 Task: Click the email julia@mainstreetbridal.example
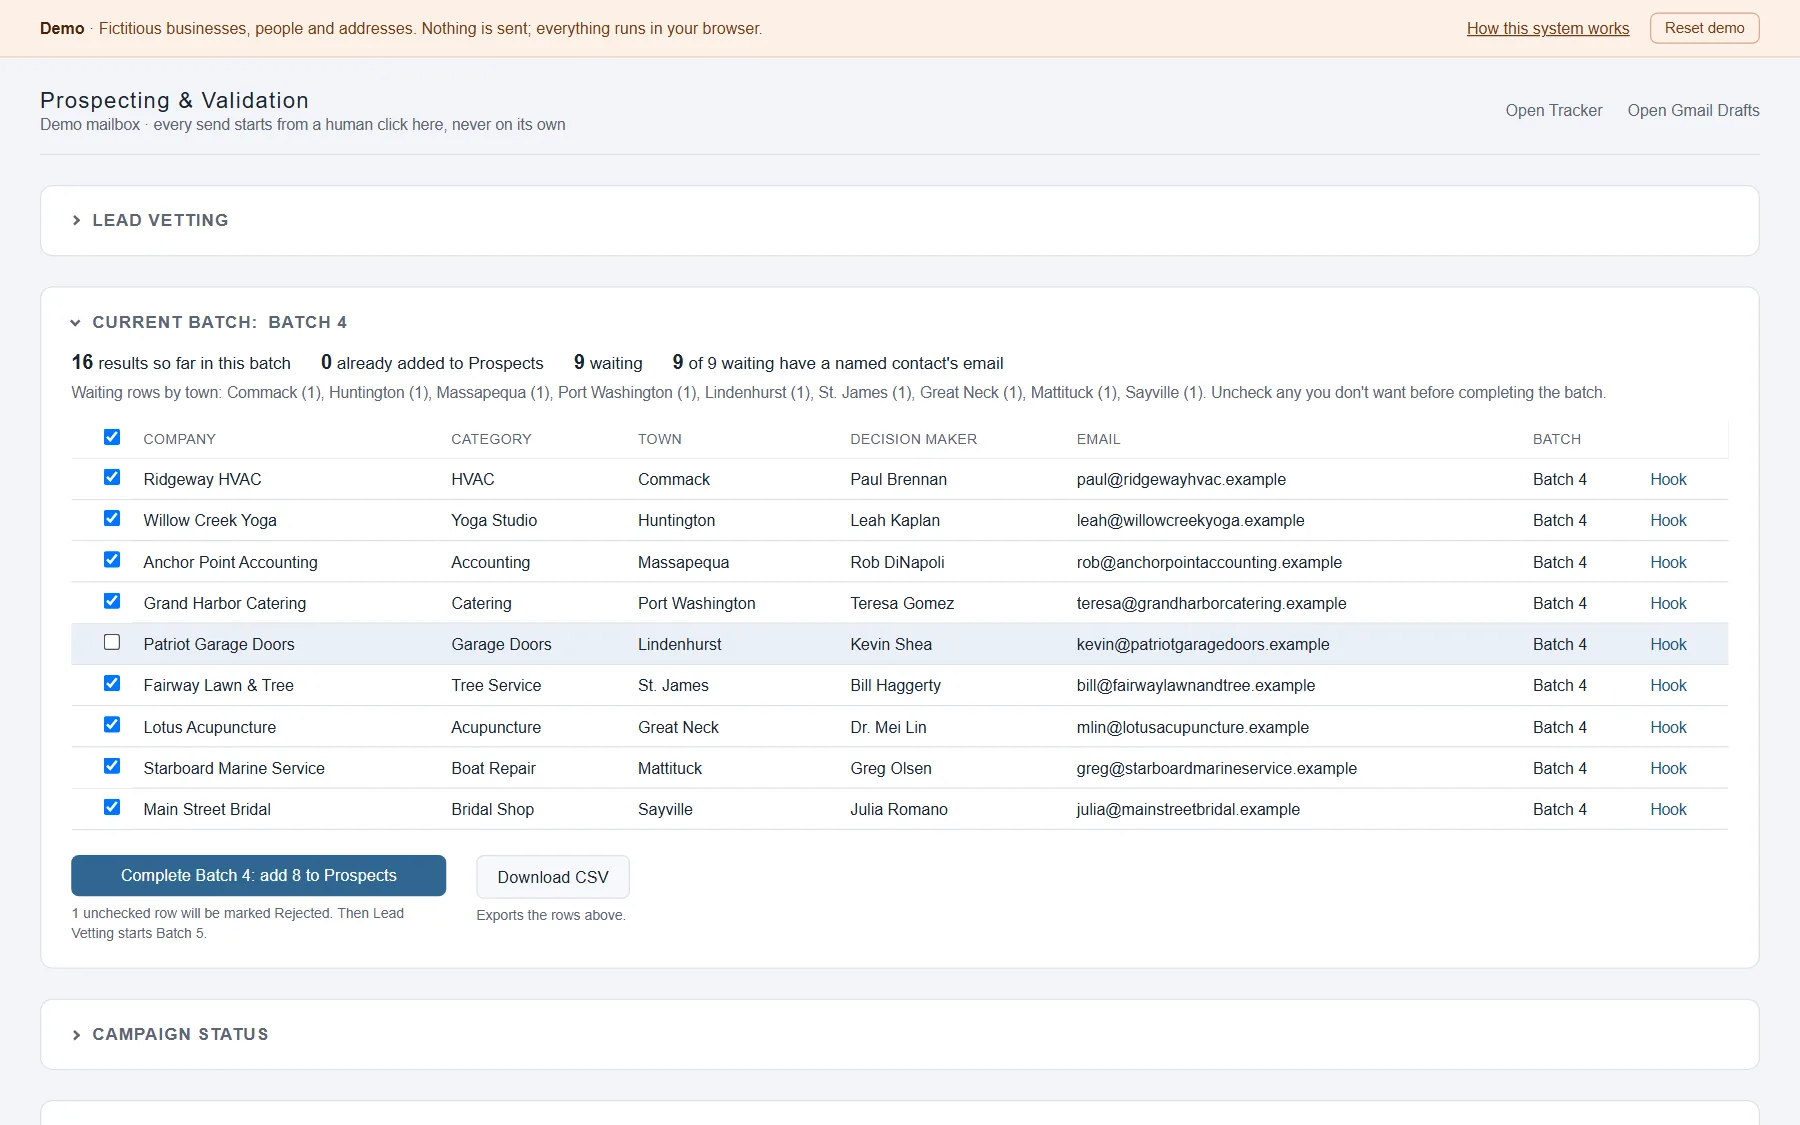coord(1188,809)
